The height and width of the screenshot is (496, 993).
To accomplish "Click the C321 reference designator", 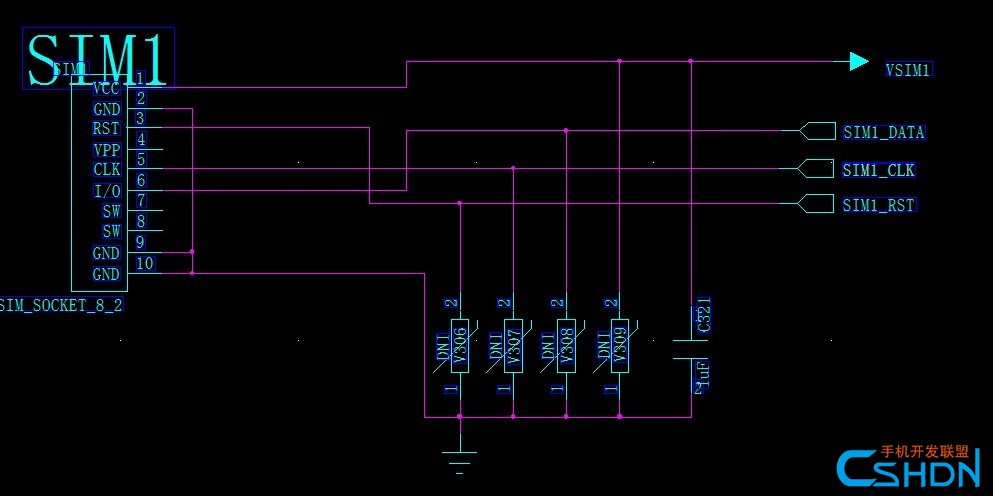I will coord(703,315).
